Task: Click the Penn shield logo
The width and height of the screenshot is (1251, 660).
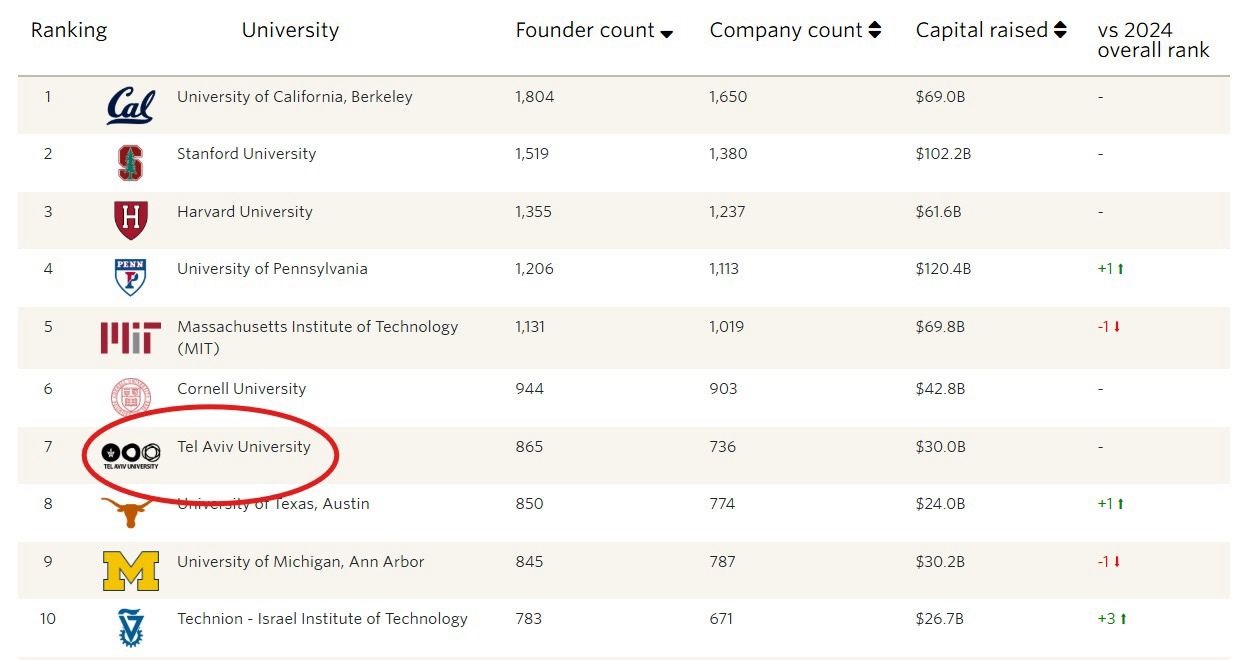Action: [x=129, y=276]
